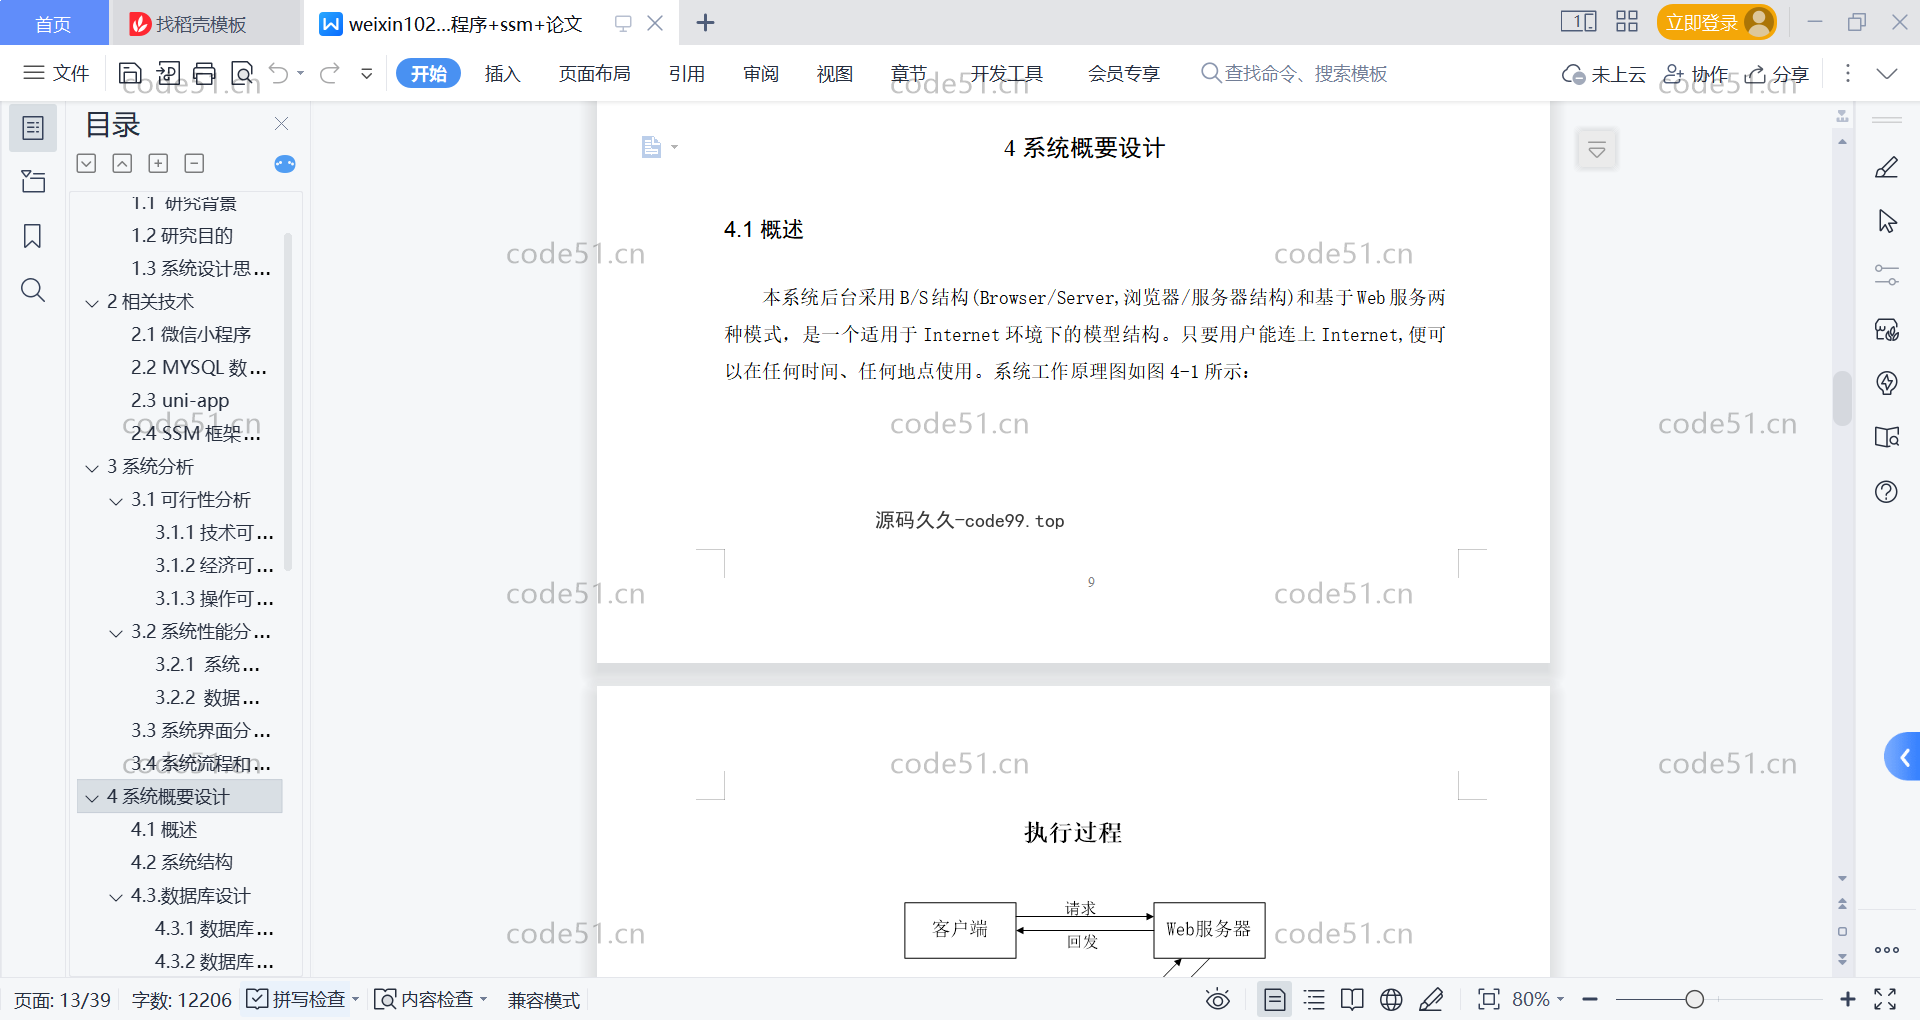Click the 立即登录 button
The height and width of the screenshot is (1020, 1920).
1716,22
